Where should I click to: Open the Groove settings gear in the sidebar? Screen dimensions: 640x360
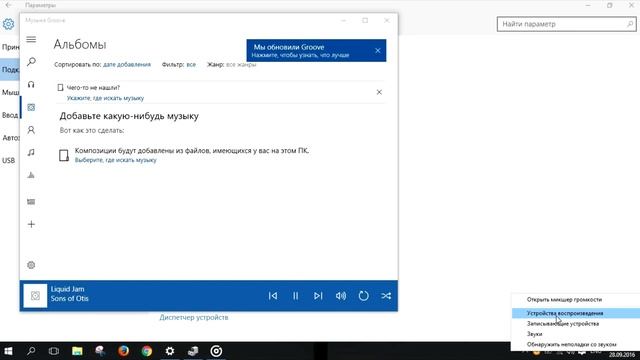click(x=31, y=265)
